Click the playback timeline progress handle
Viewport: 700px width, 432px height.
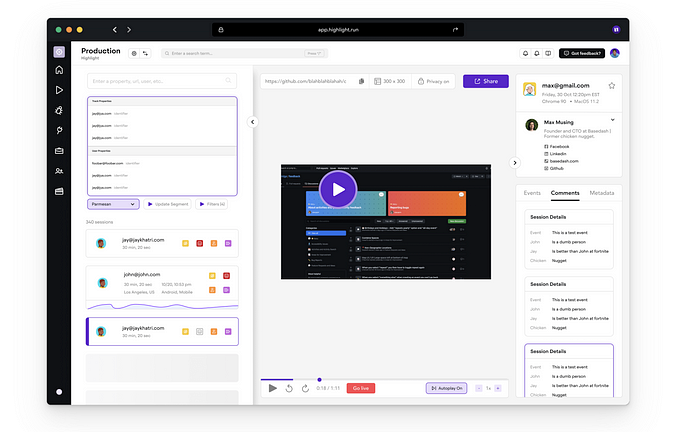tap(319, 380)
